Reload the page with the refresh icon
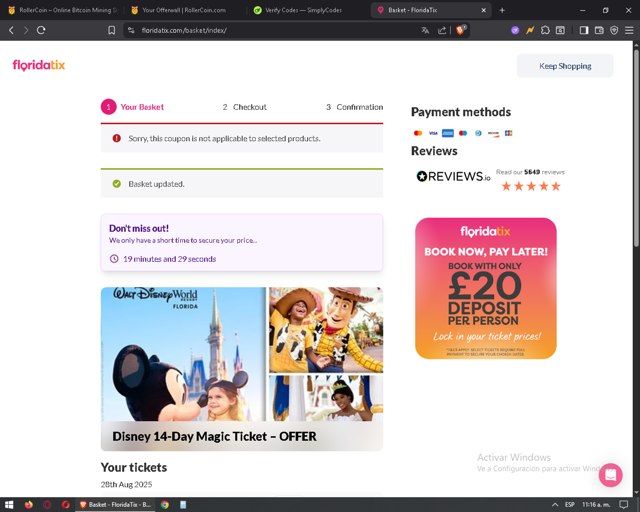 coord(41,30)
